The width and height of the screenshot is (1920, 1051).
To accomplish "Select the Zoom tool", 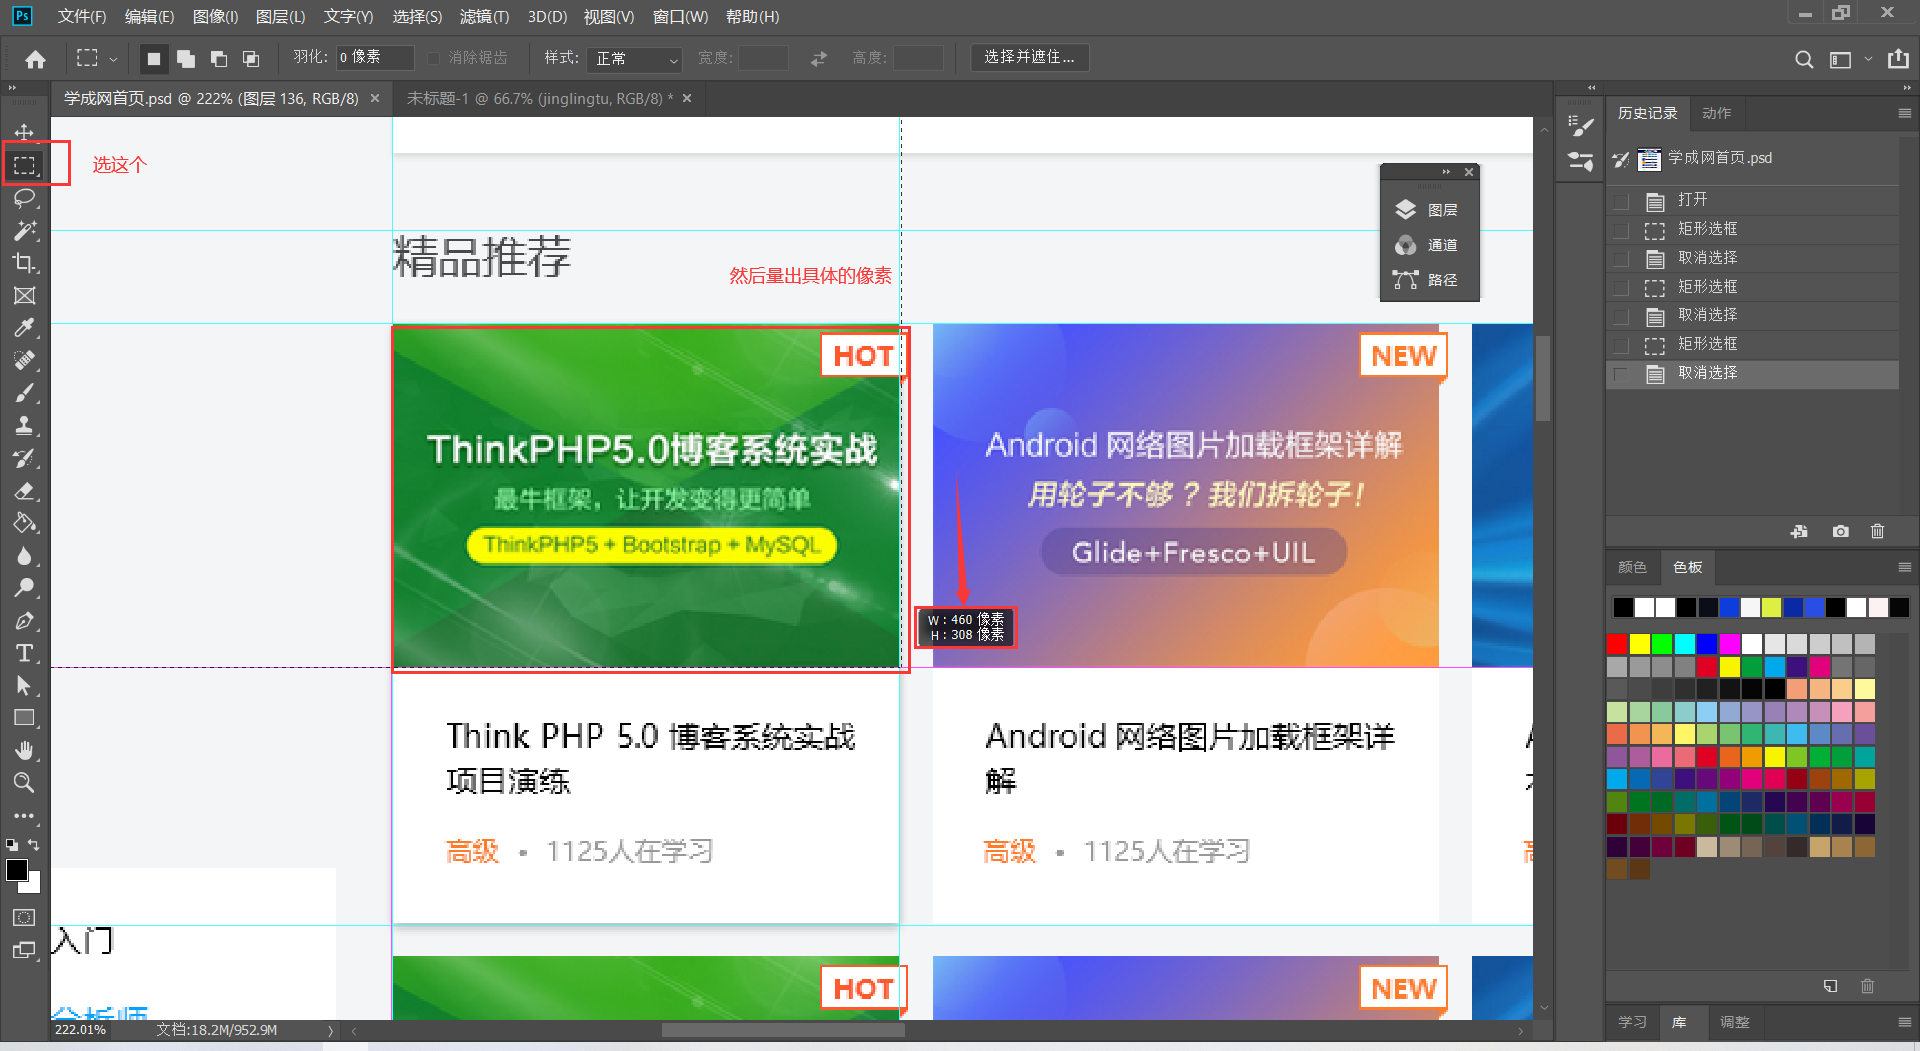I will coord(24,782).
